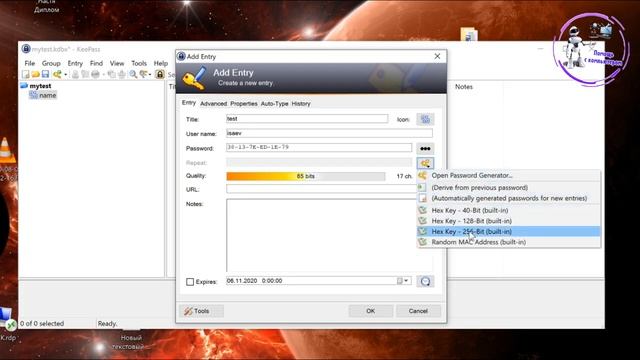Viewport: 640px width, 360px height.
Task: Click the Save database floppy icon
Action: pos(45,74)
